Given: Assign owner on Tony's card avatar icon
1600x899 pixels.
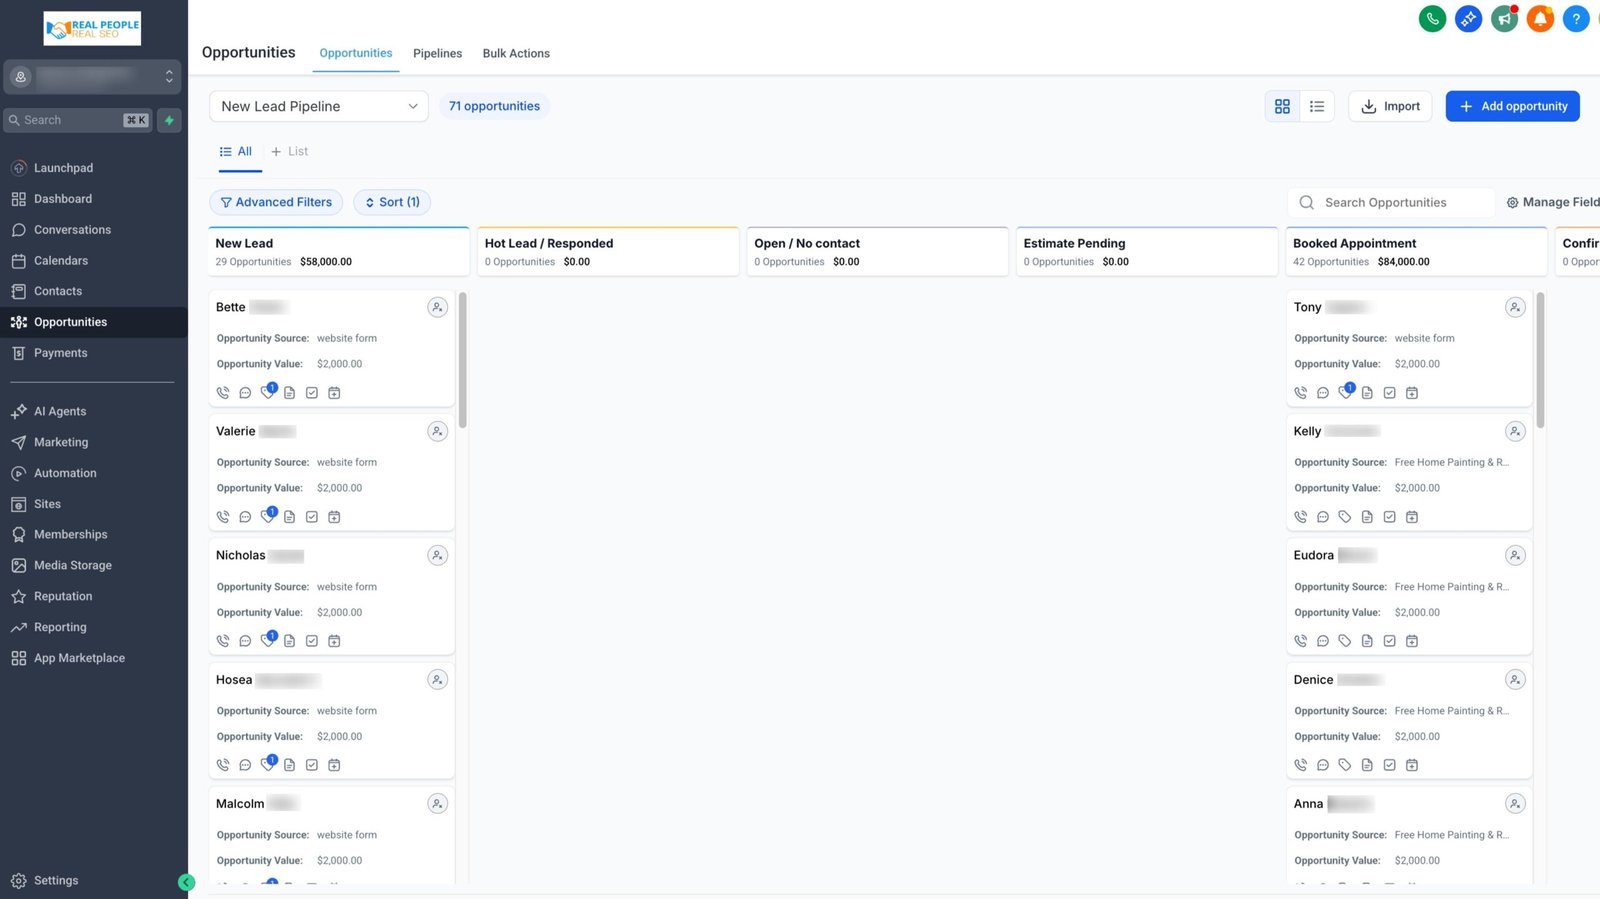Looking at the screenshot, I should (x=1514, y=308).
